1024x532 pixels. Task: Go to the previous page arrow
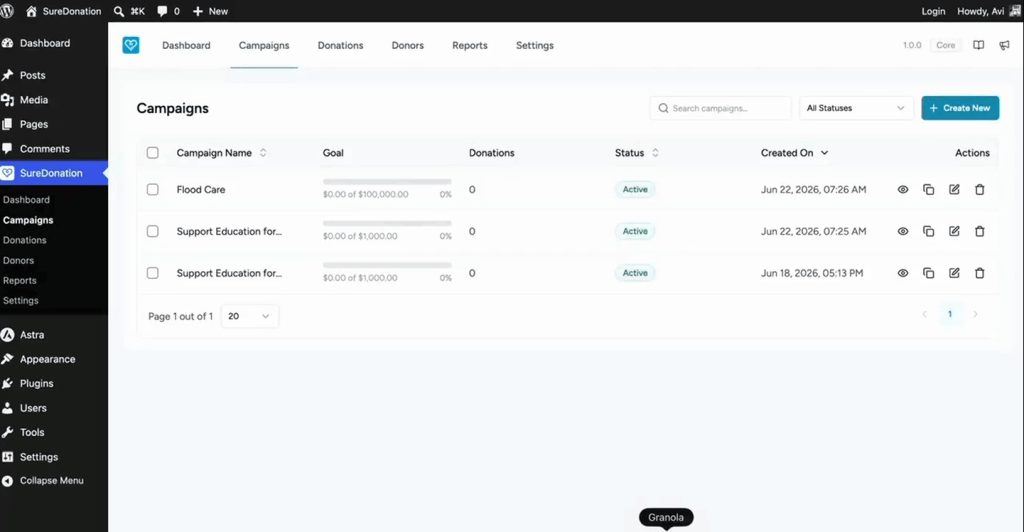[924, 314]
